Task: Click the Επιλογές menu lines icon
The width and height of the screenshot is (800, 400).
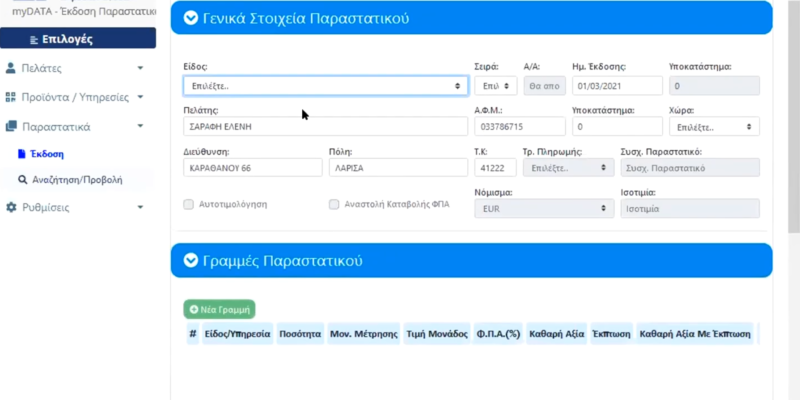Action: (34, 40)
